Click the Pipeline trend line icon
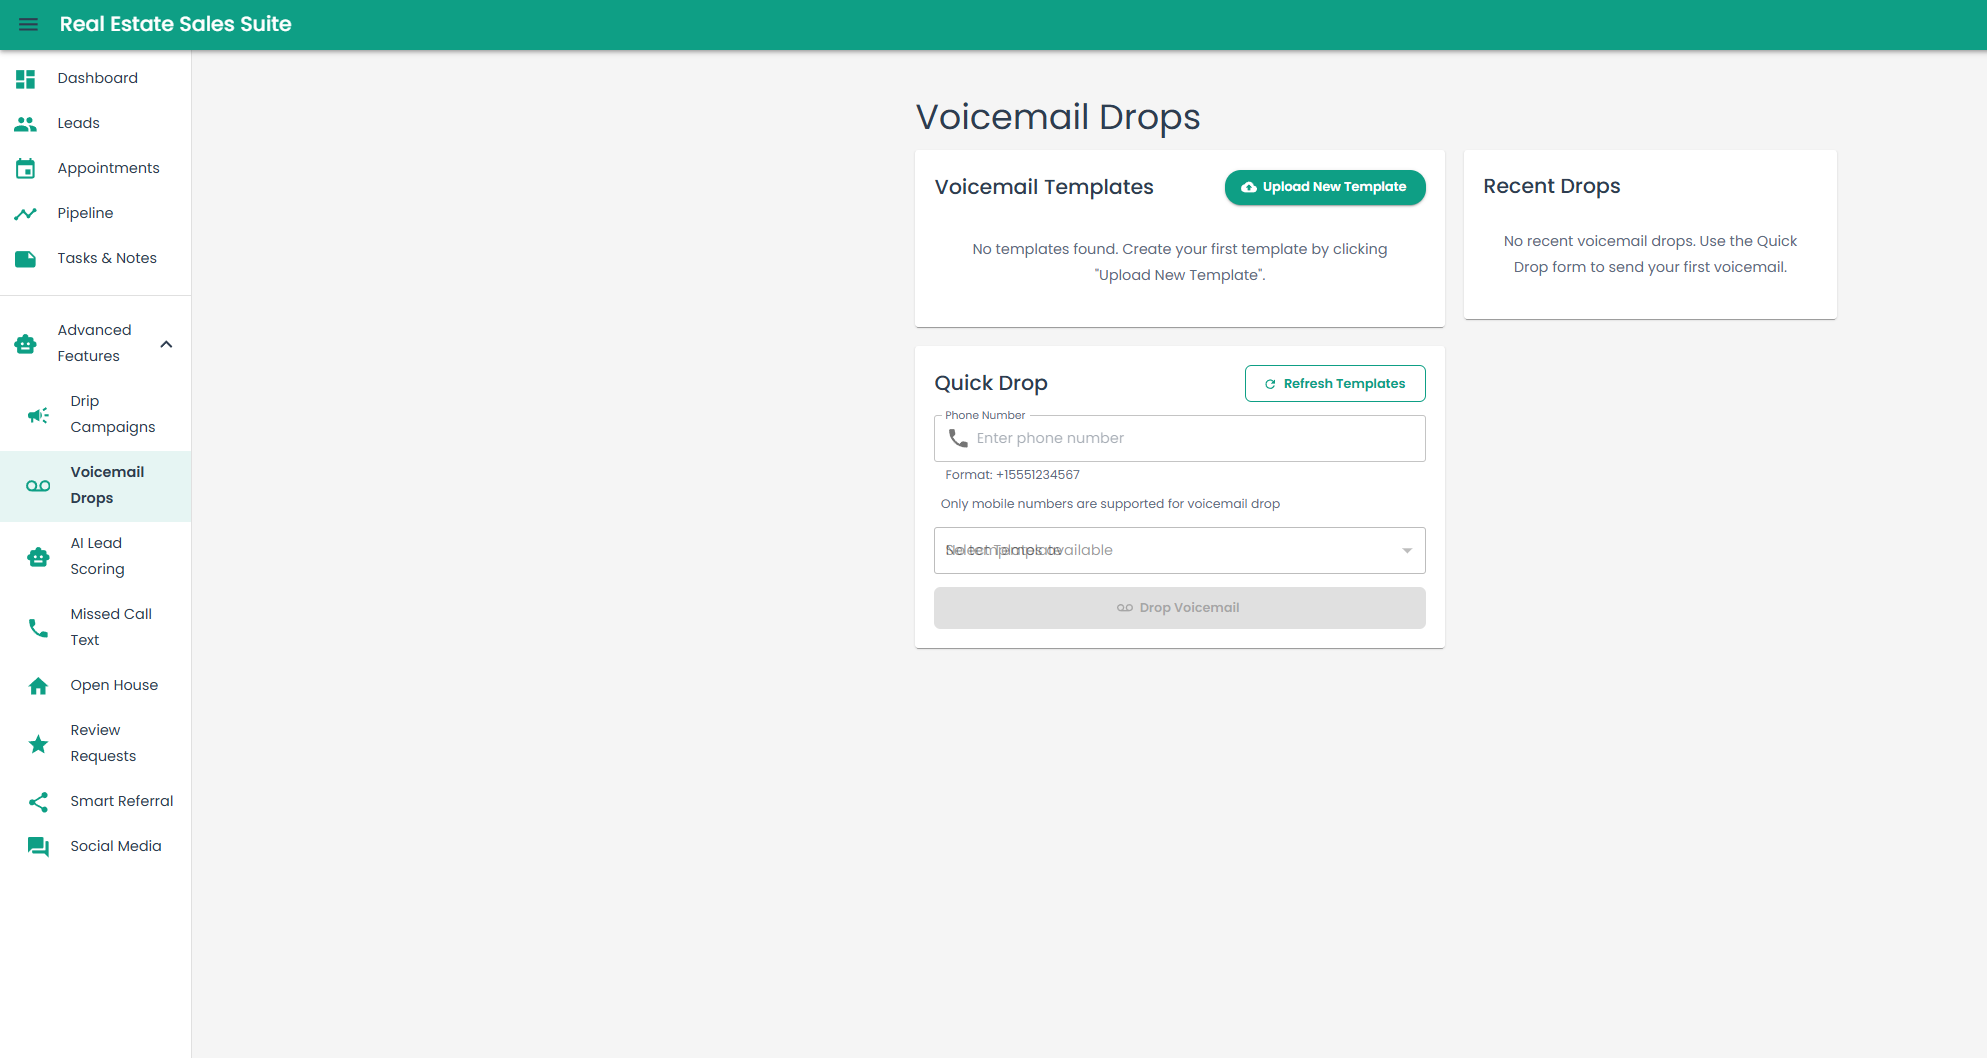Screen dimensions: 1987x1058 (x=26, y=213)
